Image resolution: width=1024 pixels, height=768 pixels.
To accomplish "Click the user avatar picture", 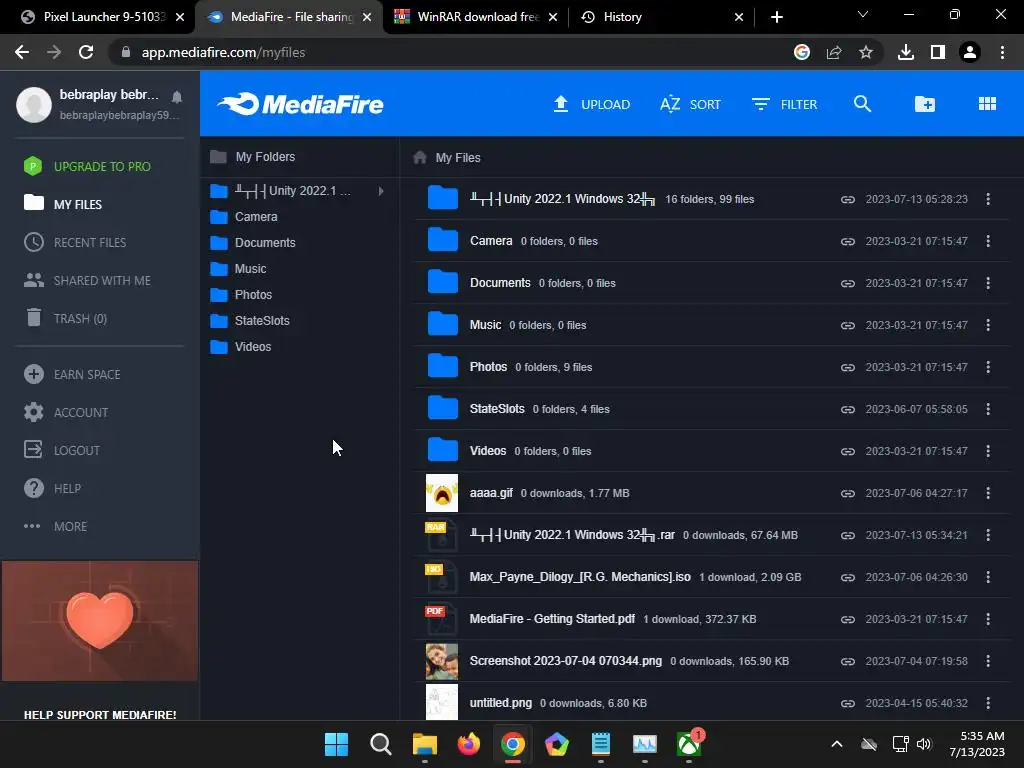I will pyautogui.click(x=34, y=104).
